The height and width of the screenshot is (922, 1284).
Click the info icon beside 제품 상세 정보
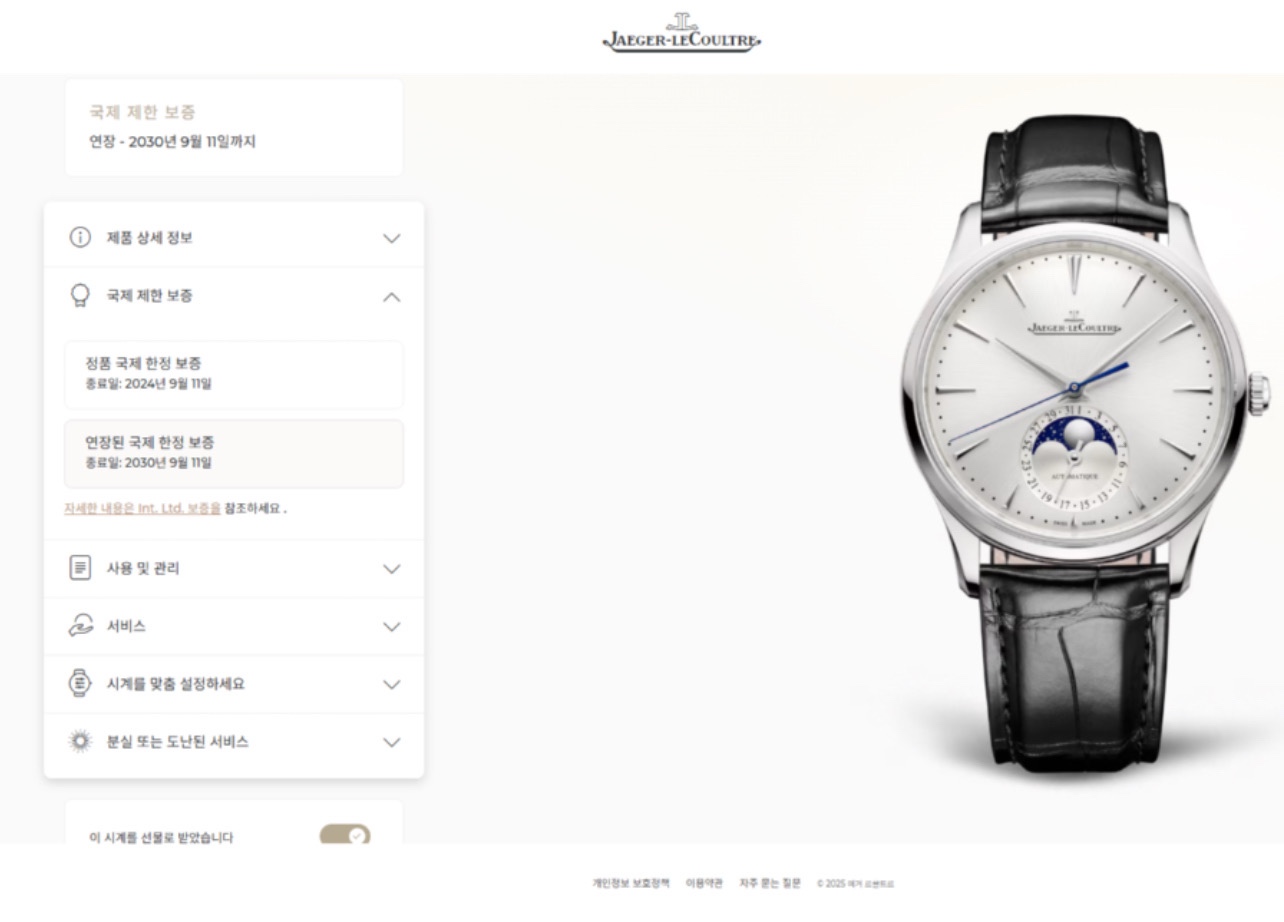[80, 238]
